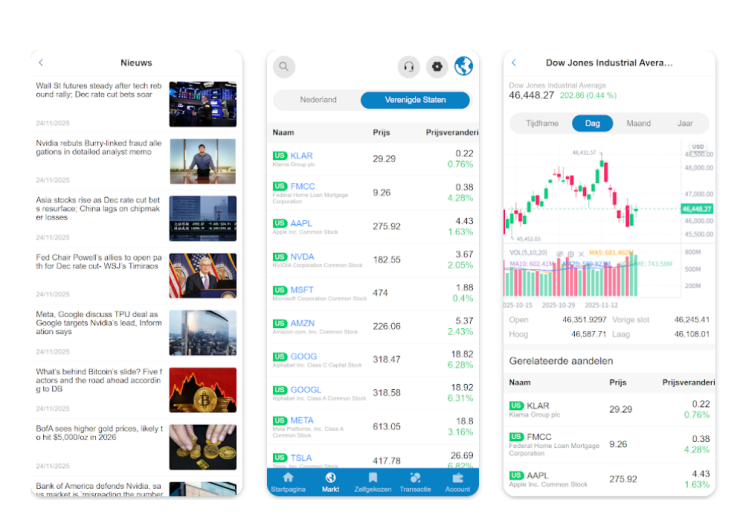
Task: Click the Vorige slot 46,245.41 value
Action: coord(691,320)
